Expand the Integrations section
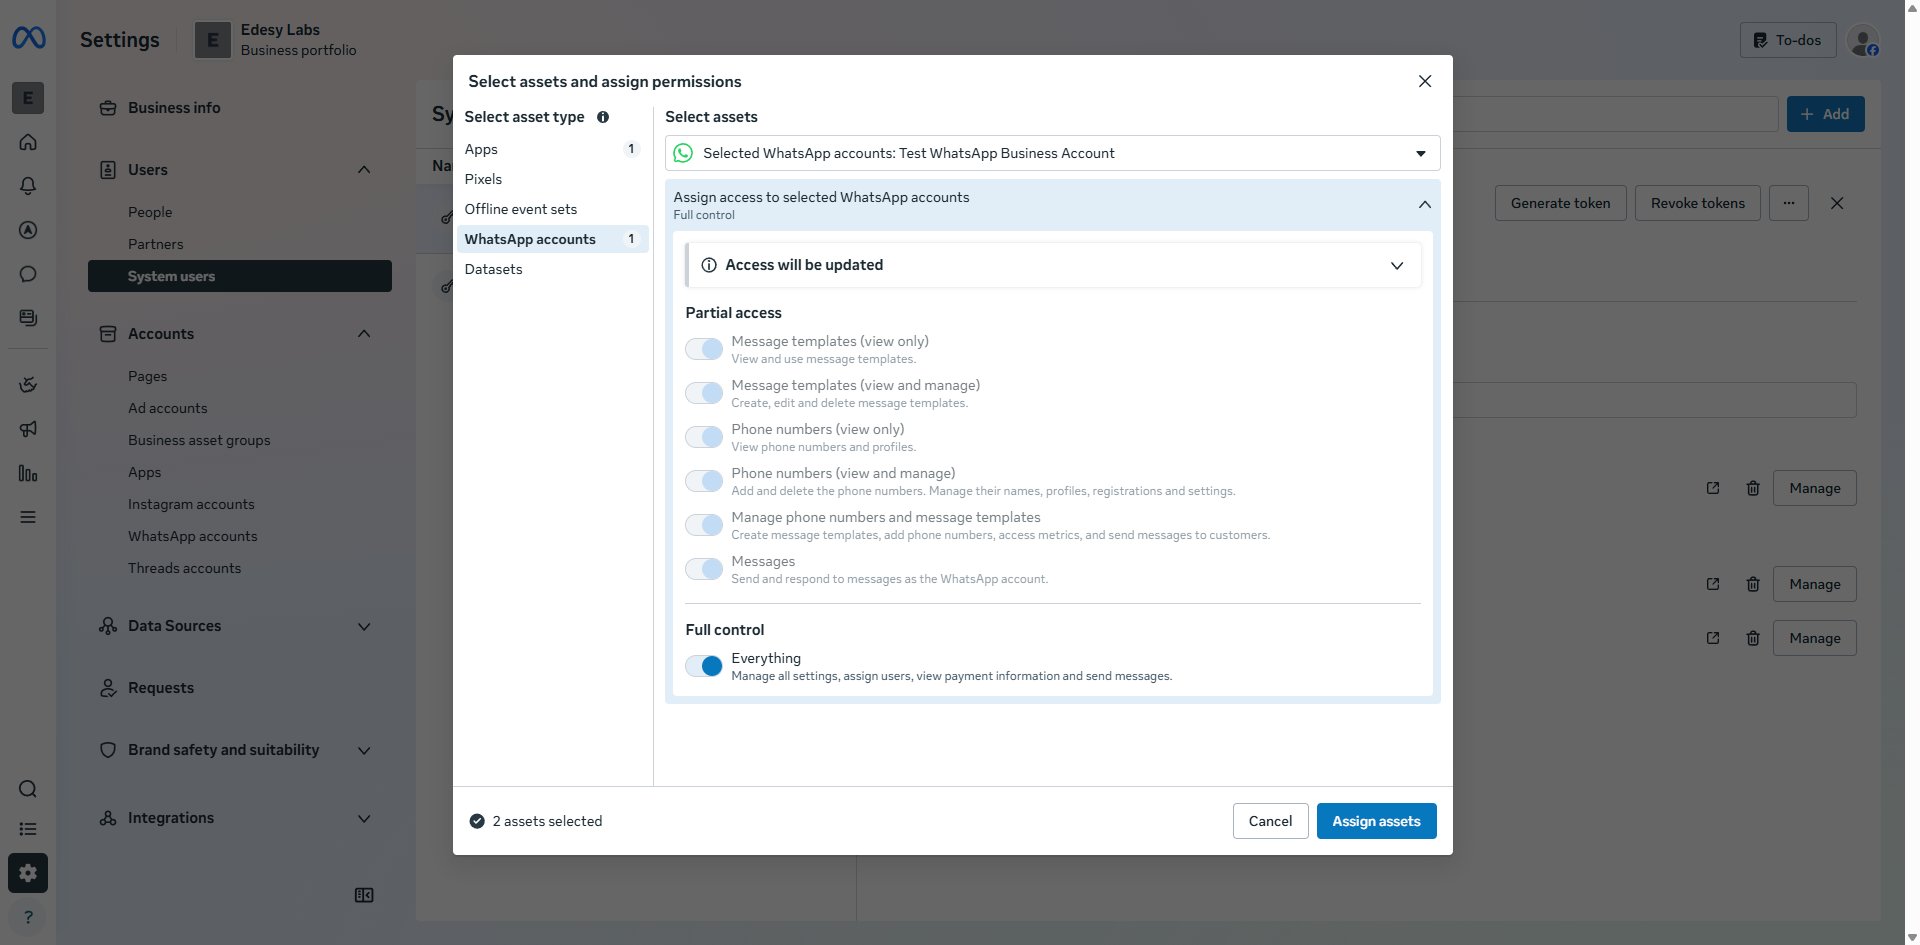 364,818
